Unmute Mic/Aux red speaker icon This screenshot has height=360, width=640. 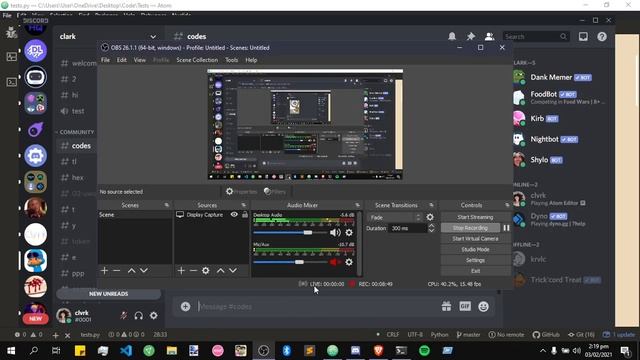coord(335,262)
